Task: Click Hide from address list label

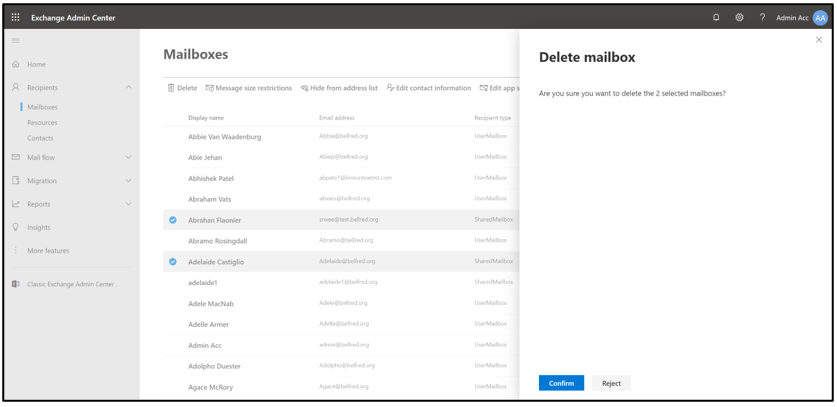Action: point(344,88)
